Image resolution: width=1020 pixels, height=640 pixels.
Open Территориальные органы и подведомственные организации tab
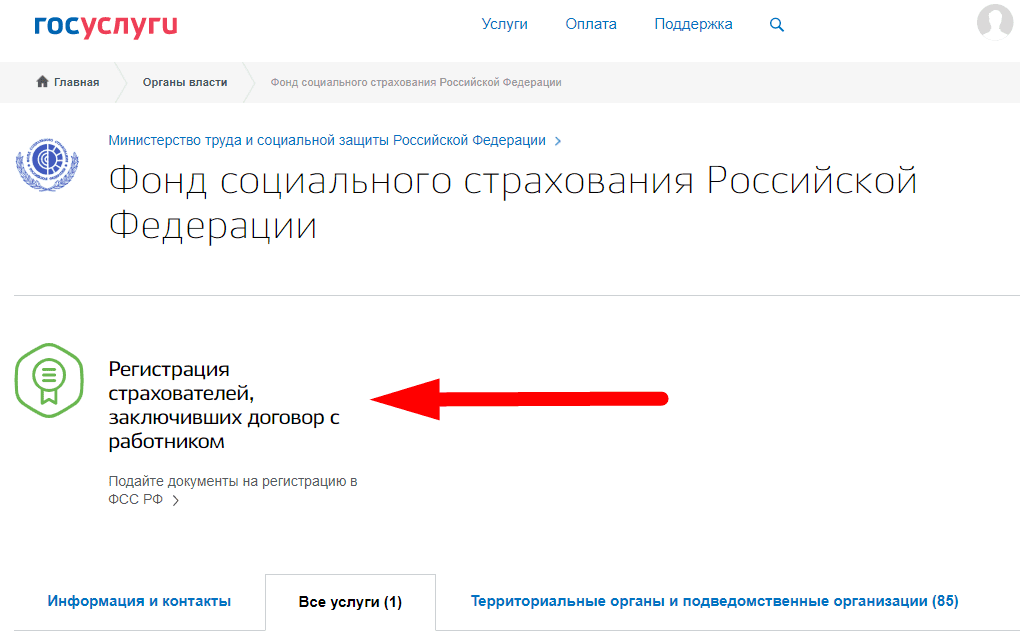pyautogui.click(x=714, y=601)
